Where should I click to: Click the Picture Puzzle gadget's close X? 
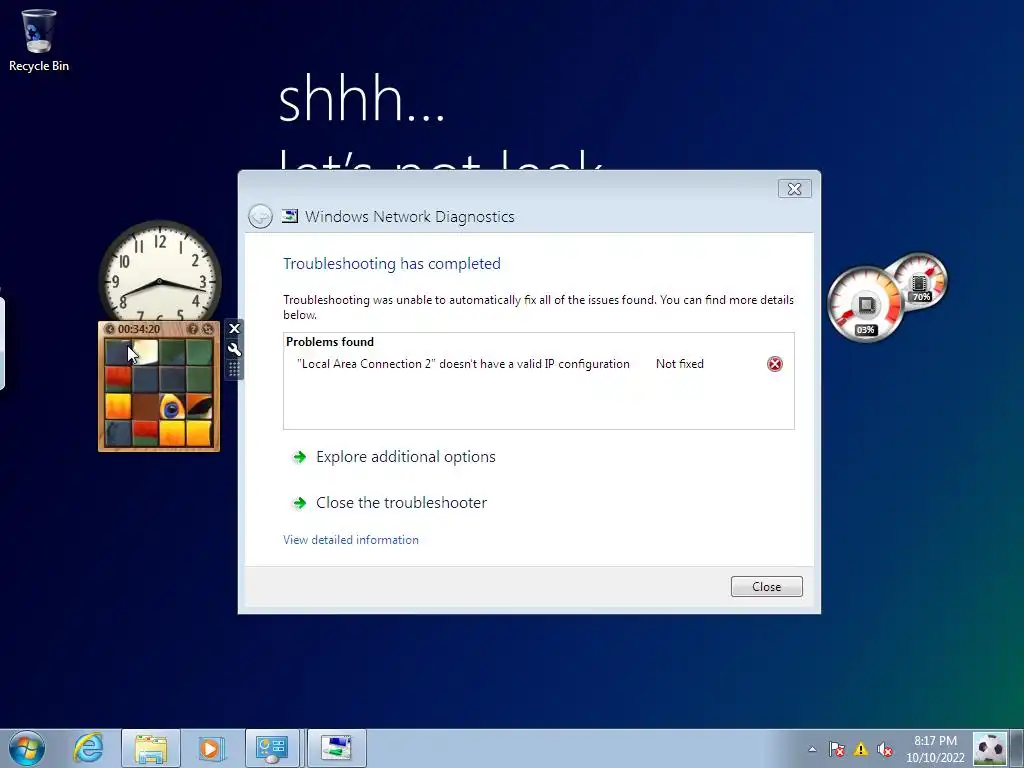coord(234,328)
